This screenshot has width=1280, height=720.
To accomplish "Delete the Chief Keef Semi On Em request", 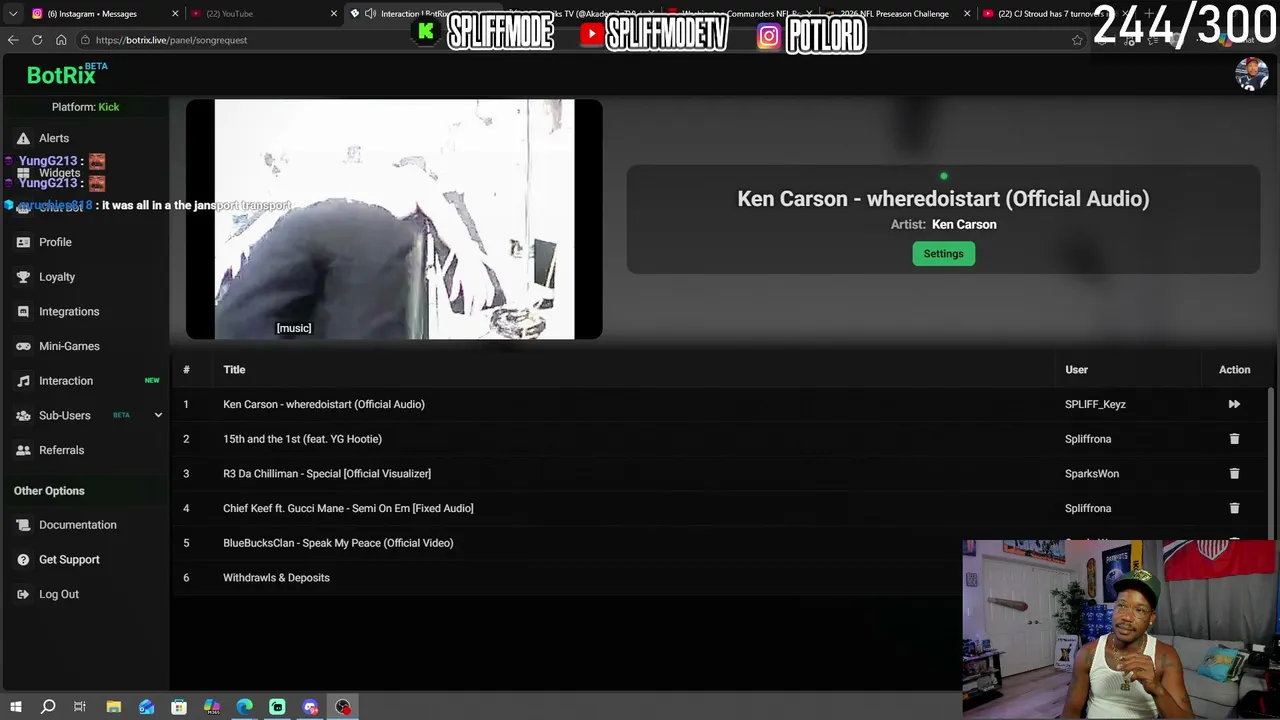I will click(1234, 508).
